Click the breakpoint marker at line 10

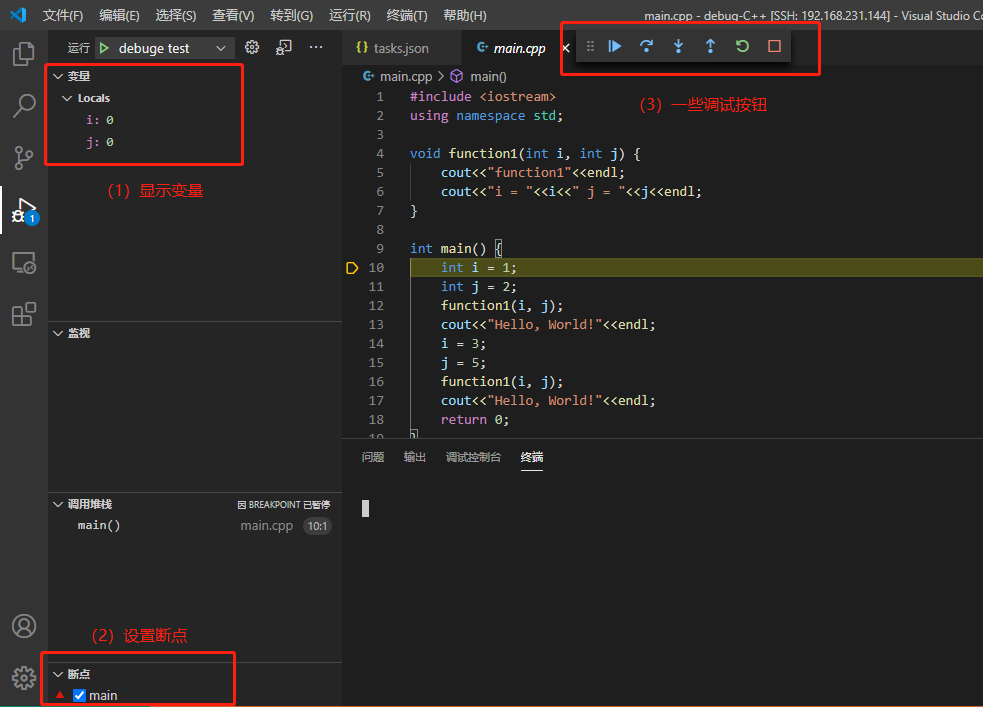point(352,268)
